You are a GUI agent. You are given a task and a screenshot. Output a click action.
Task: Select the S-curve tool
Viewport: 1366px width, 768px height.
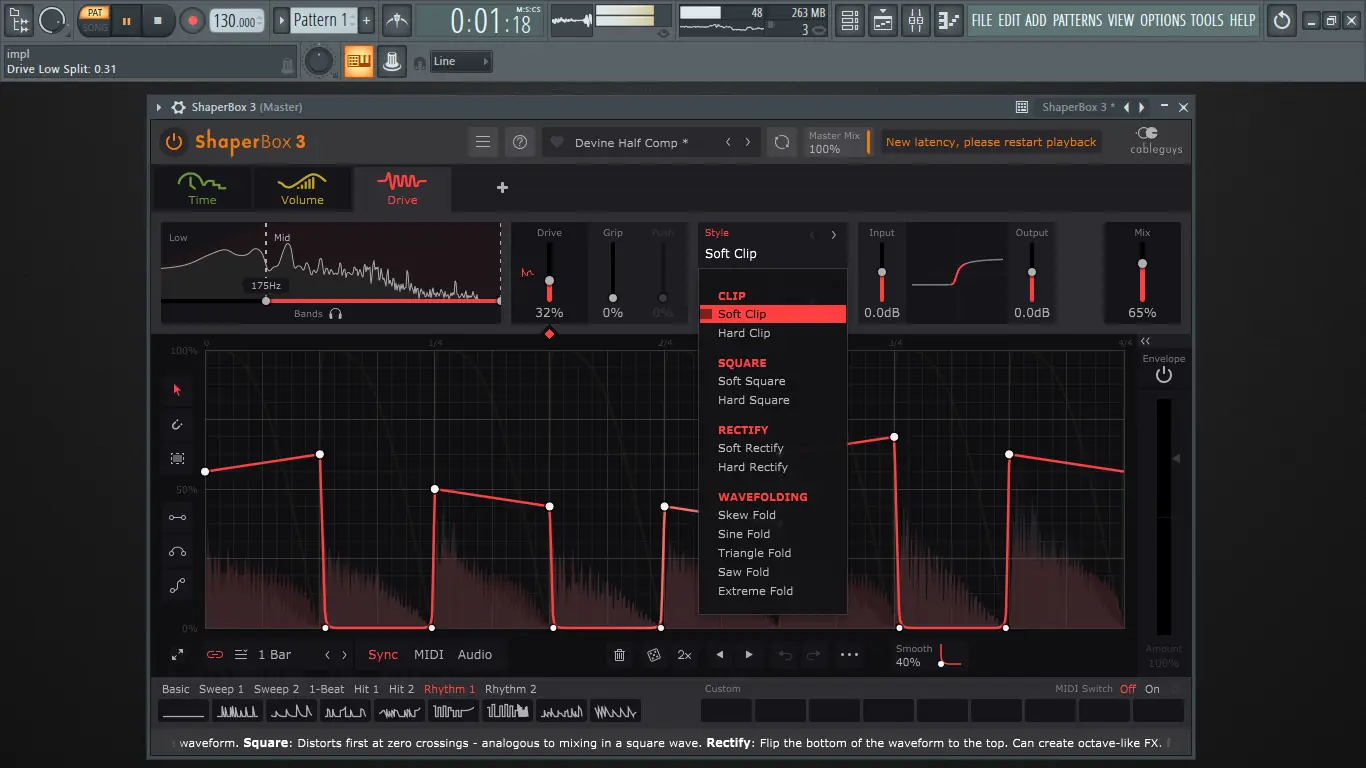pyautogui.click(x=177, y=586)
